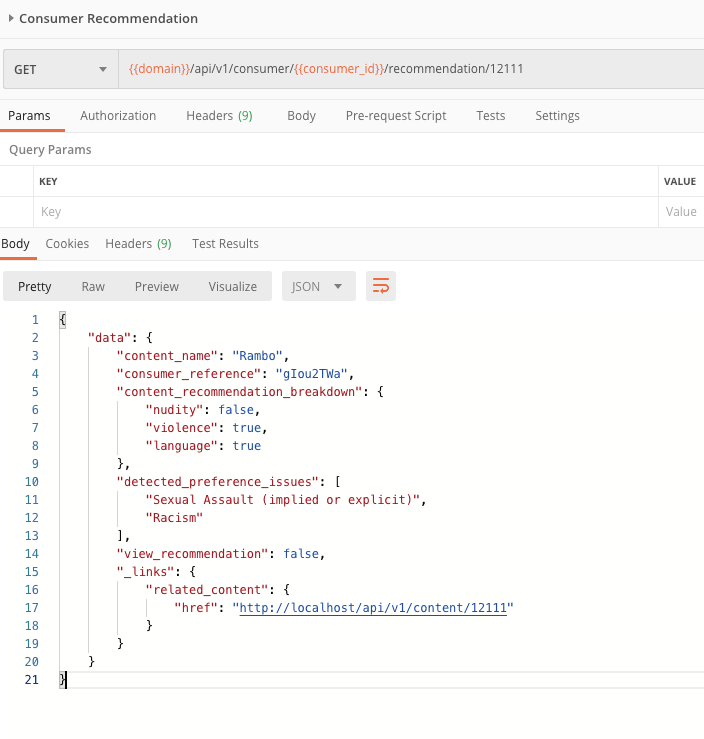Click the "_links" key
704x739 pixels.
click(x=146, y=572)
